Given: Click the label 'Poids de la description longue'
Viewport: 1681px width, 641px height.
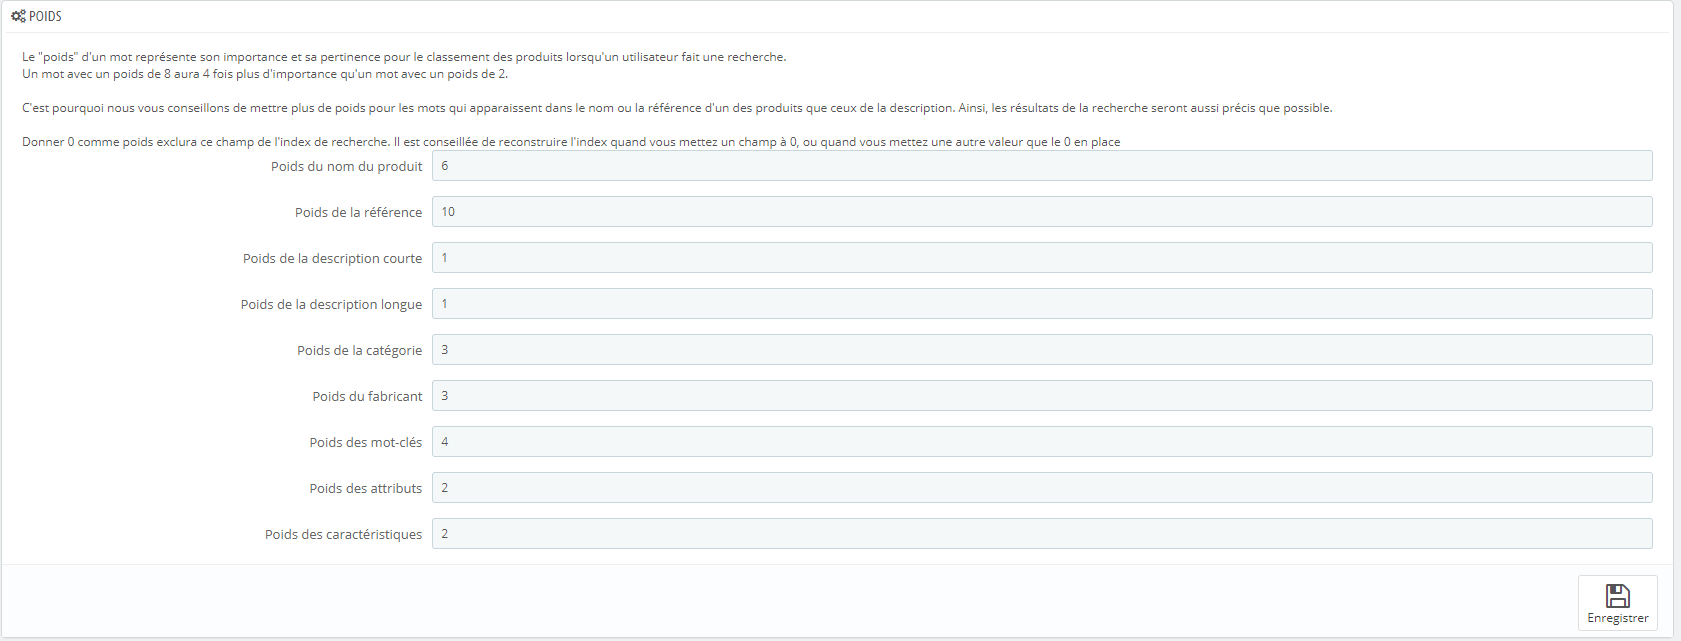Looking at the screenshot, I should 332,305.
